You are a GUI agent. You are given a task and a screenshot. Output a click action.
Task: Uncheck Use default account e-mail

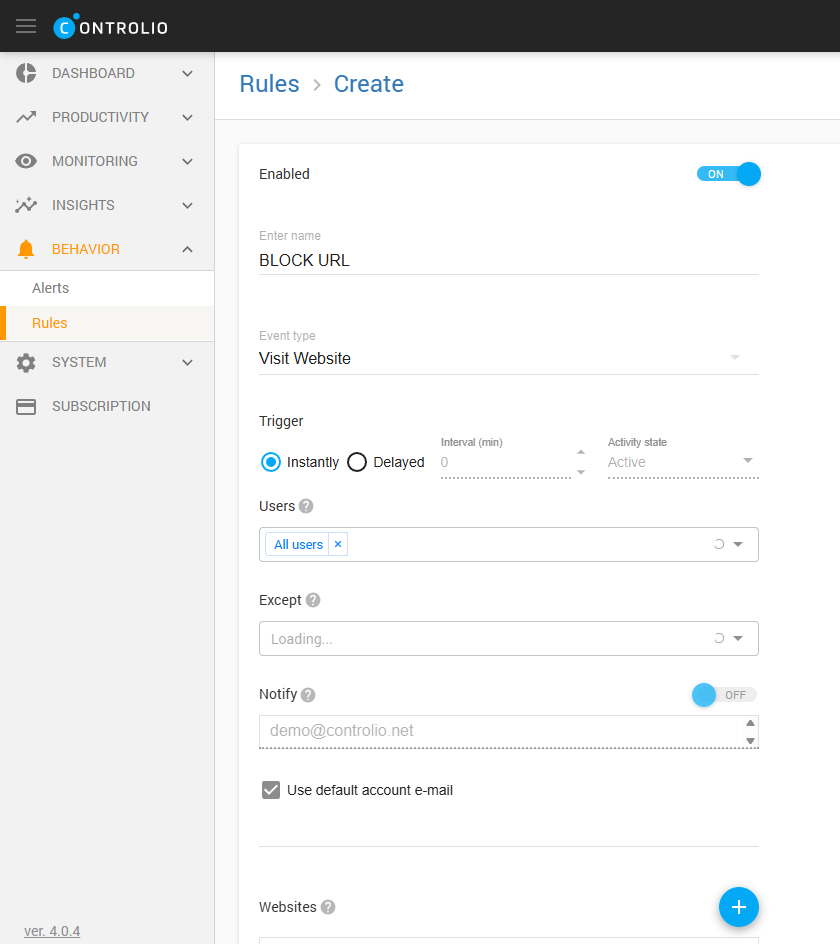click(x=270, y=790)
